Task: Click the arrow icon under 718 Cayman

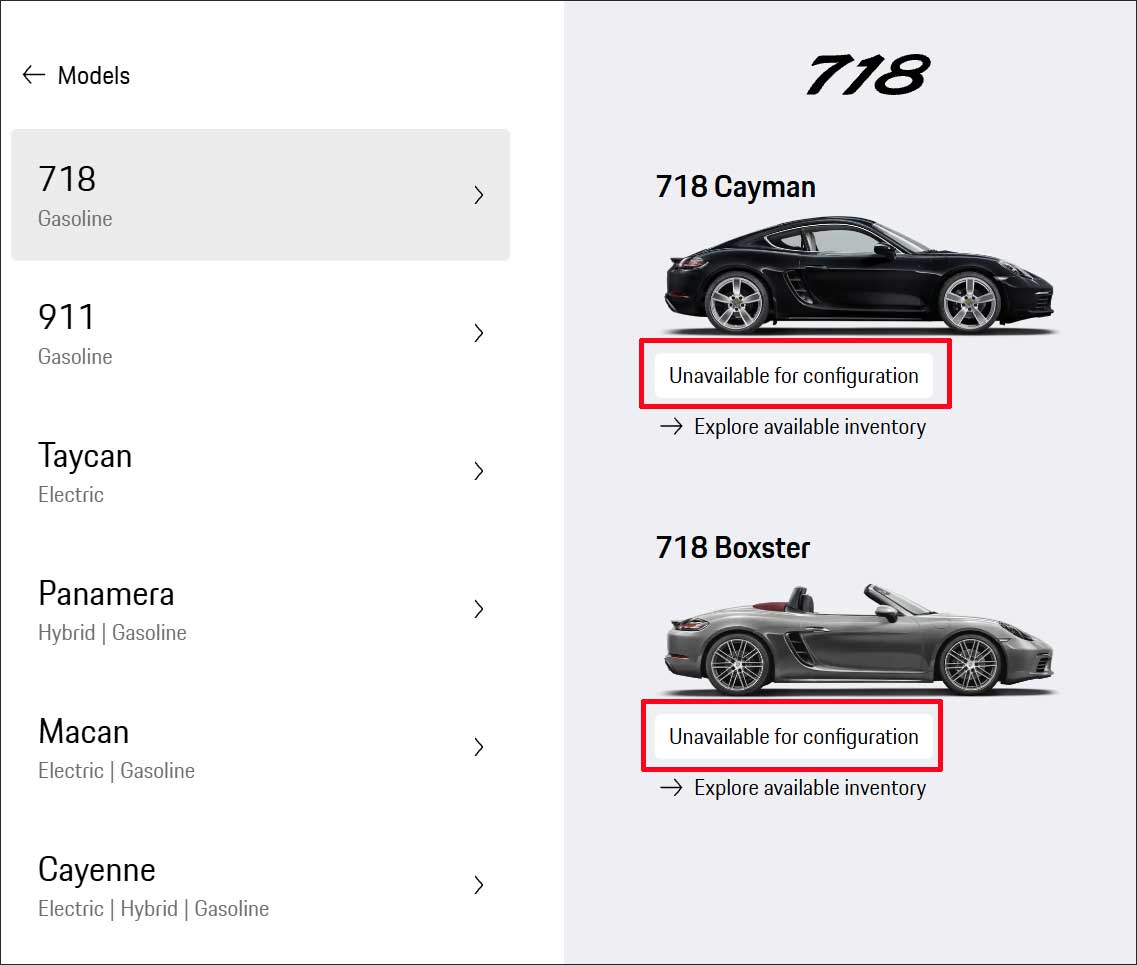Action: point(671,427)
